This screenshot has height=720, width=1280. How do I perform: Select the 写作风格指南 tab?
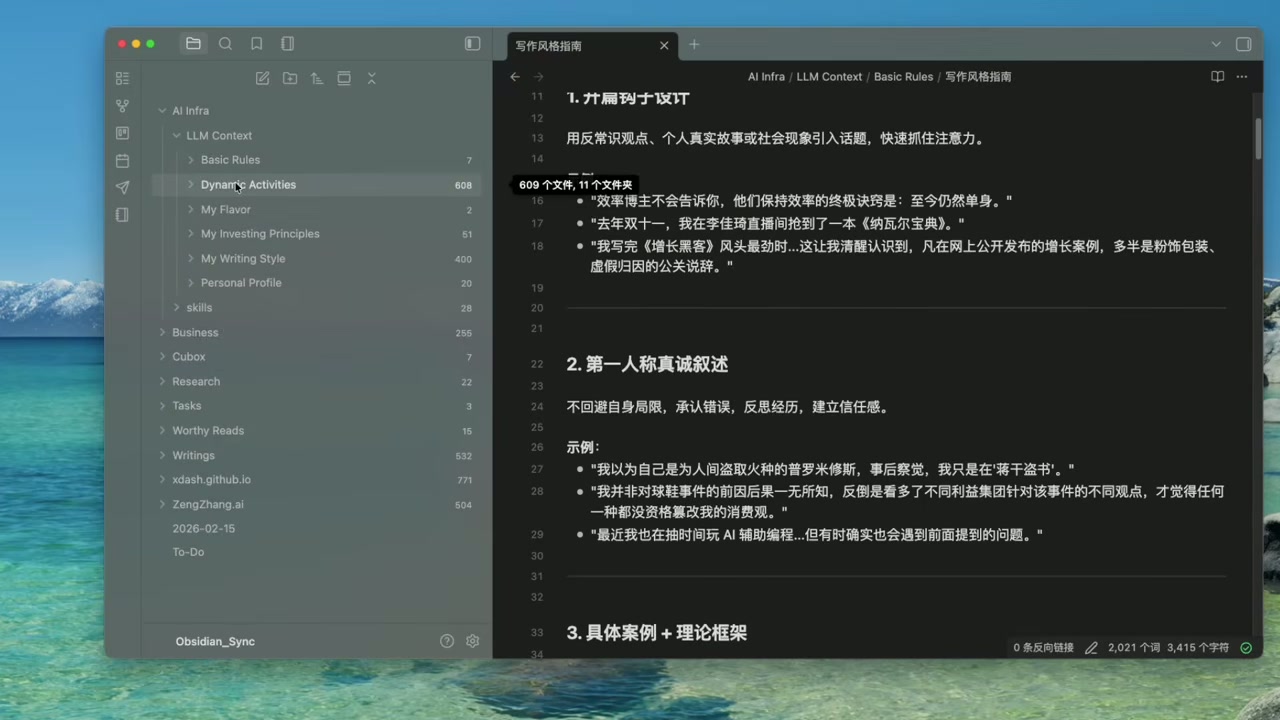[548, 45]
